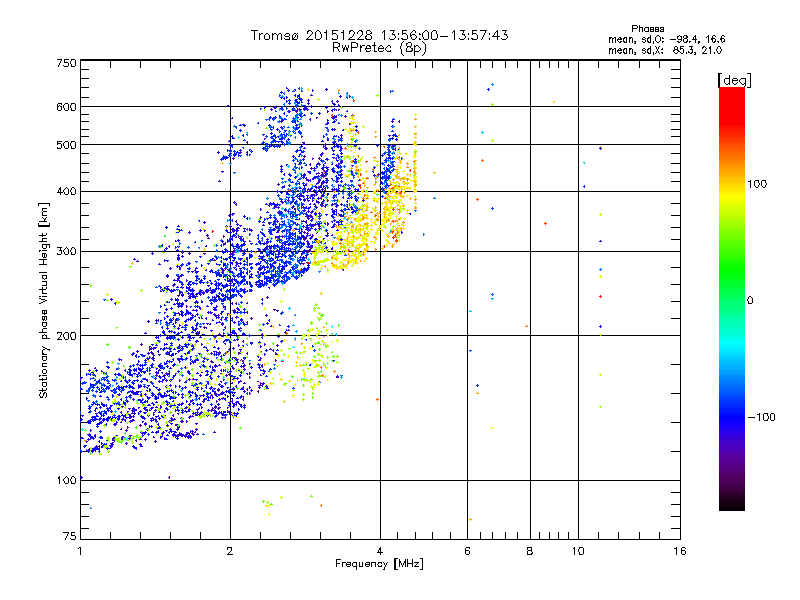Click the 'Stationary phase Virtual Height [km]' axis title
Image resolution: width=800 pixels, height=600 pixels.
click(x=44, y=300)
